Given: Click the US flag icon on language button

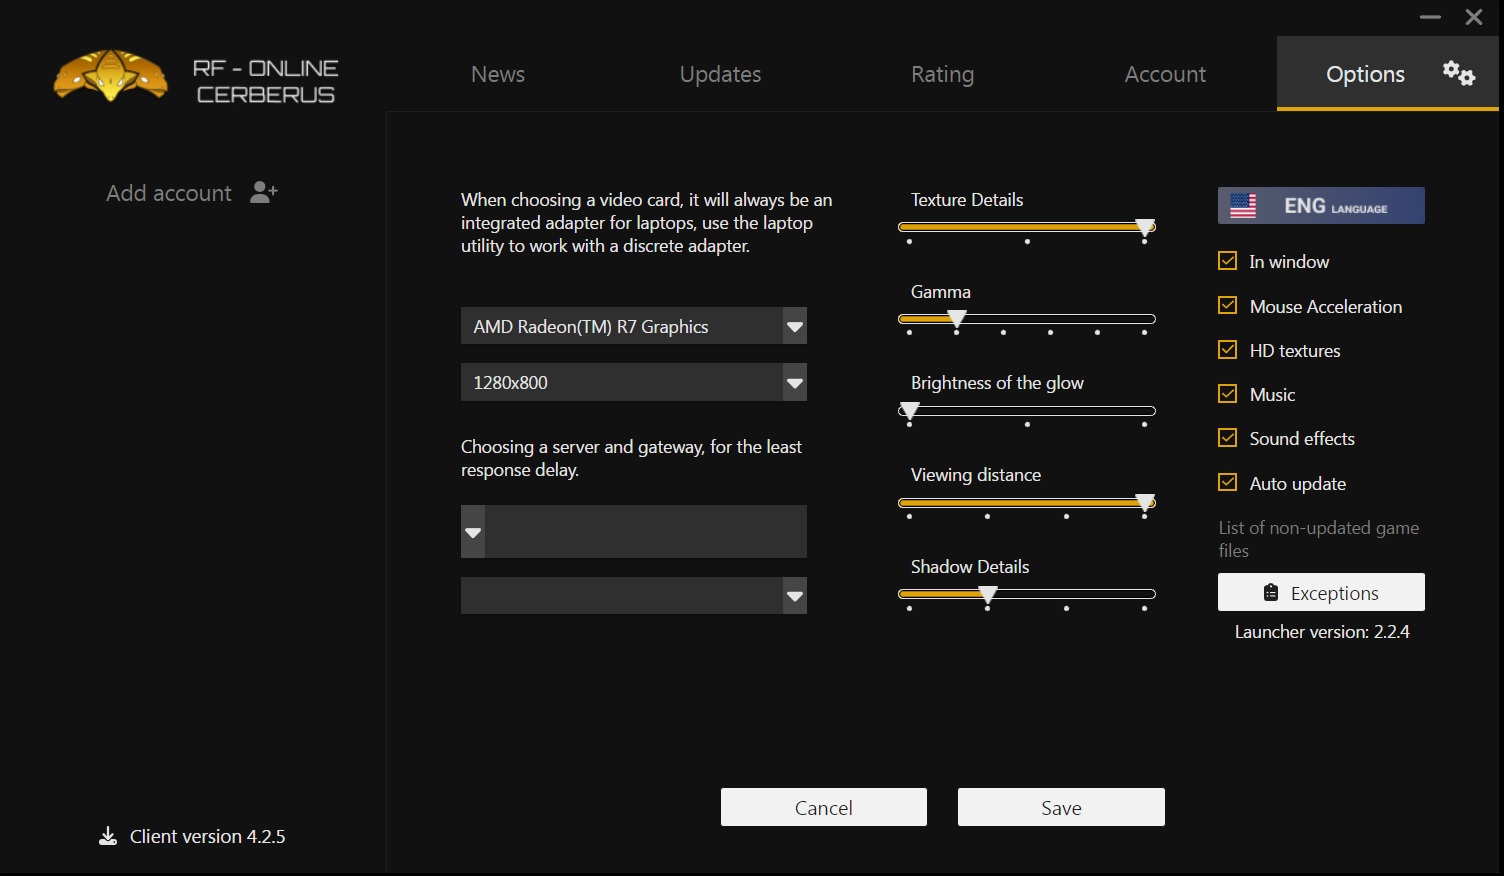Looking at the screenshot, I should click(x=1243, y=206).
